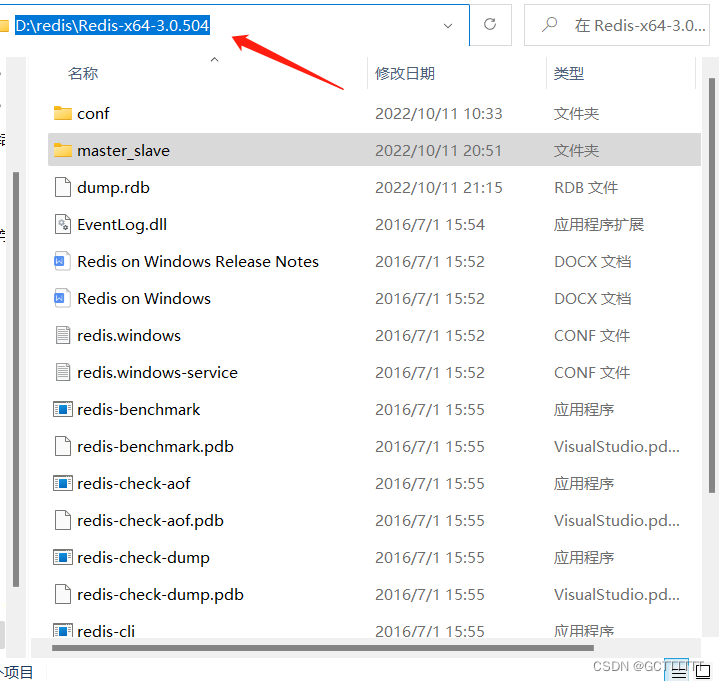Click the Redis on Windows Release Notes document icon
Screen dimensions: 719x681
click(x=62, y=261)
